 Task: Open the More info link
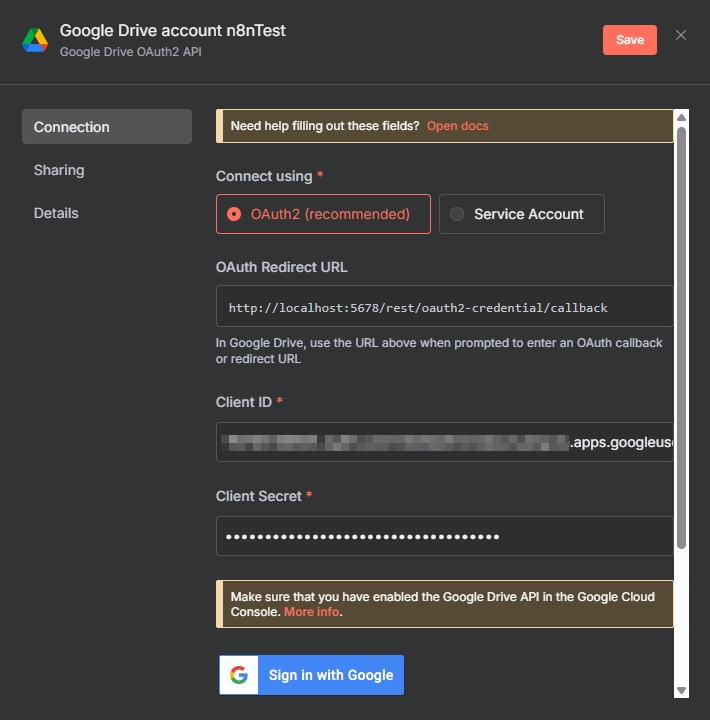(311, 612)
